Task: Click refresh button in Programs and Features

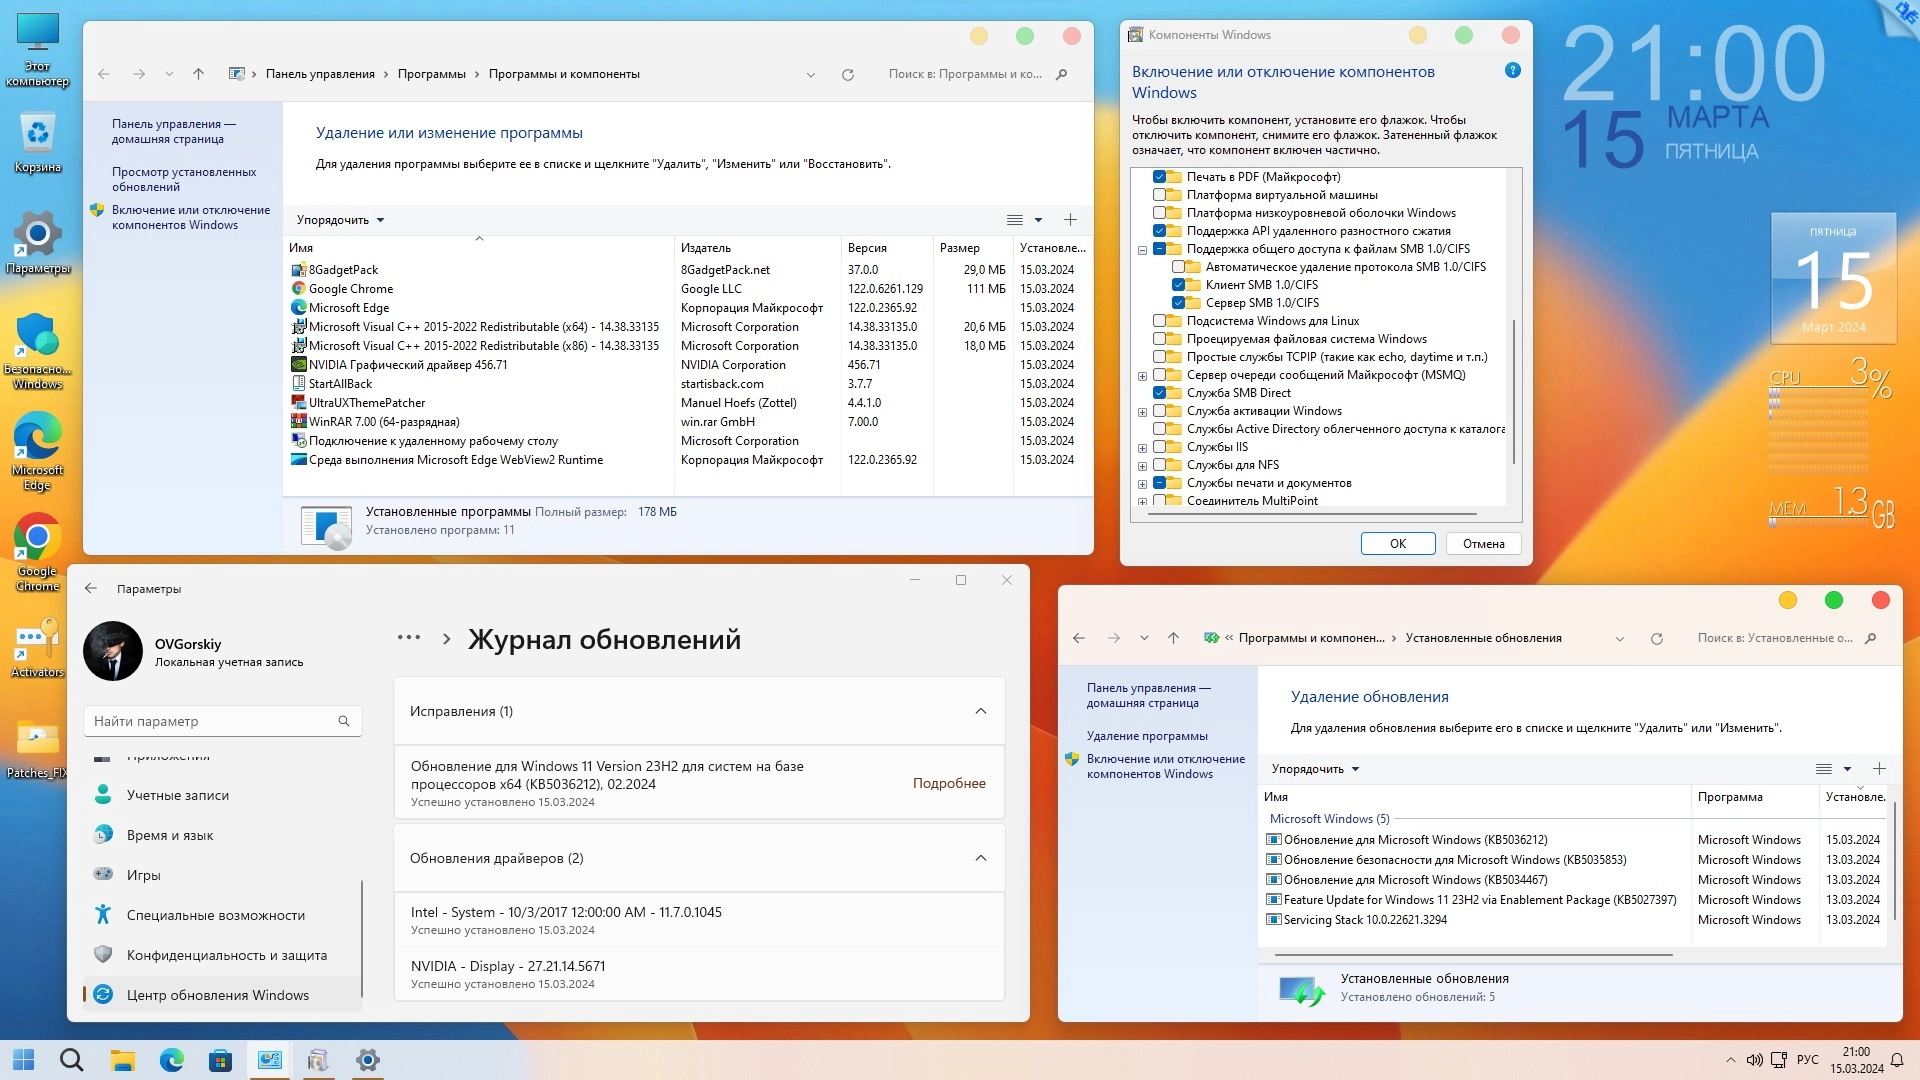Action: pyautogui.click(x=848, y=74)
